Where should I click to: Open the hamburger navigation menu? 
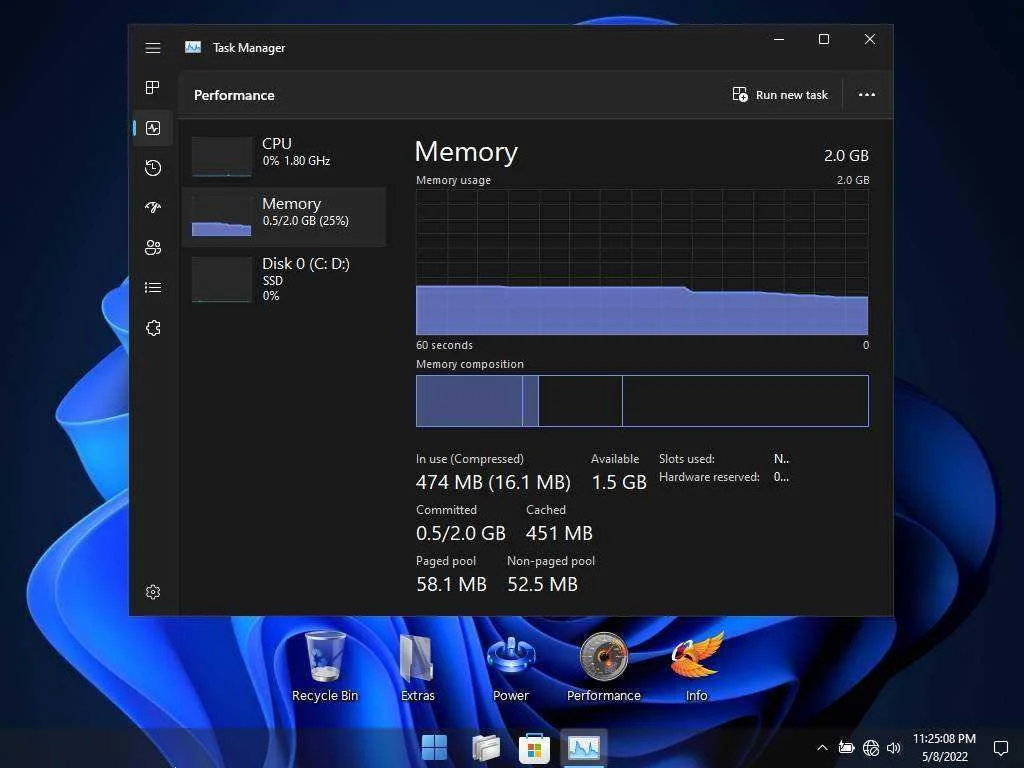[x=153, y=48]
